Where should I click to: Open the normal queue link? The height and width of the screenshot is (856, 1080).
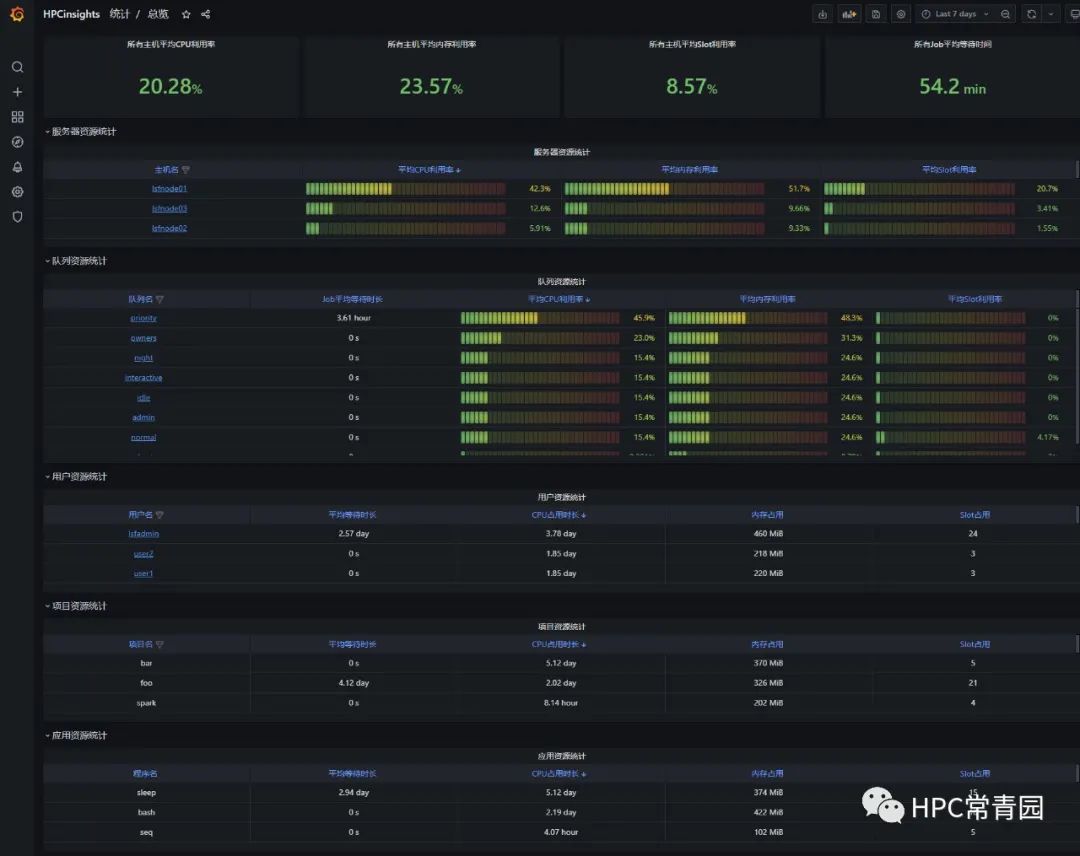tap(143, 438)
